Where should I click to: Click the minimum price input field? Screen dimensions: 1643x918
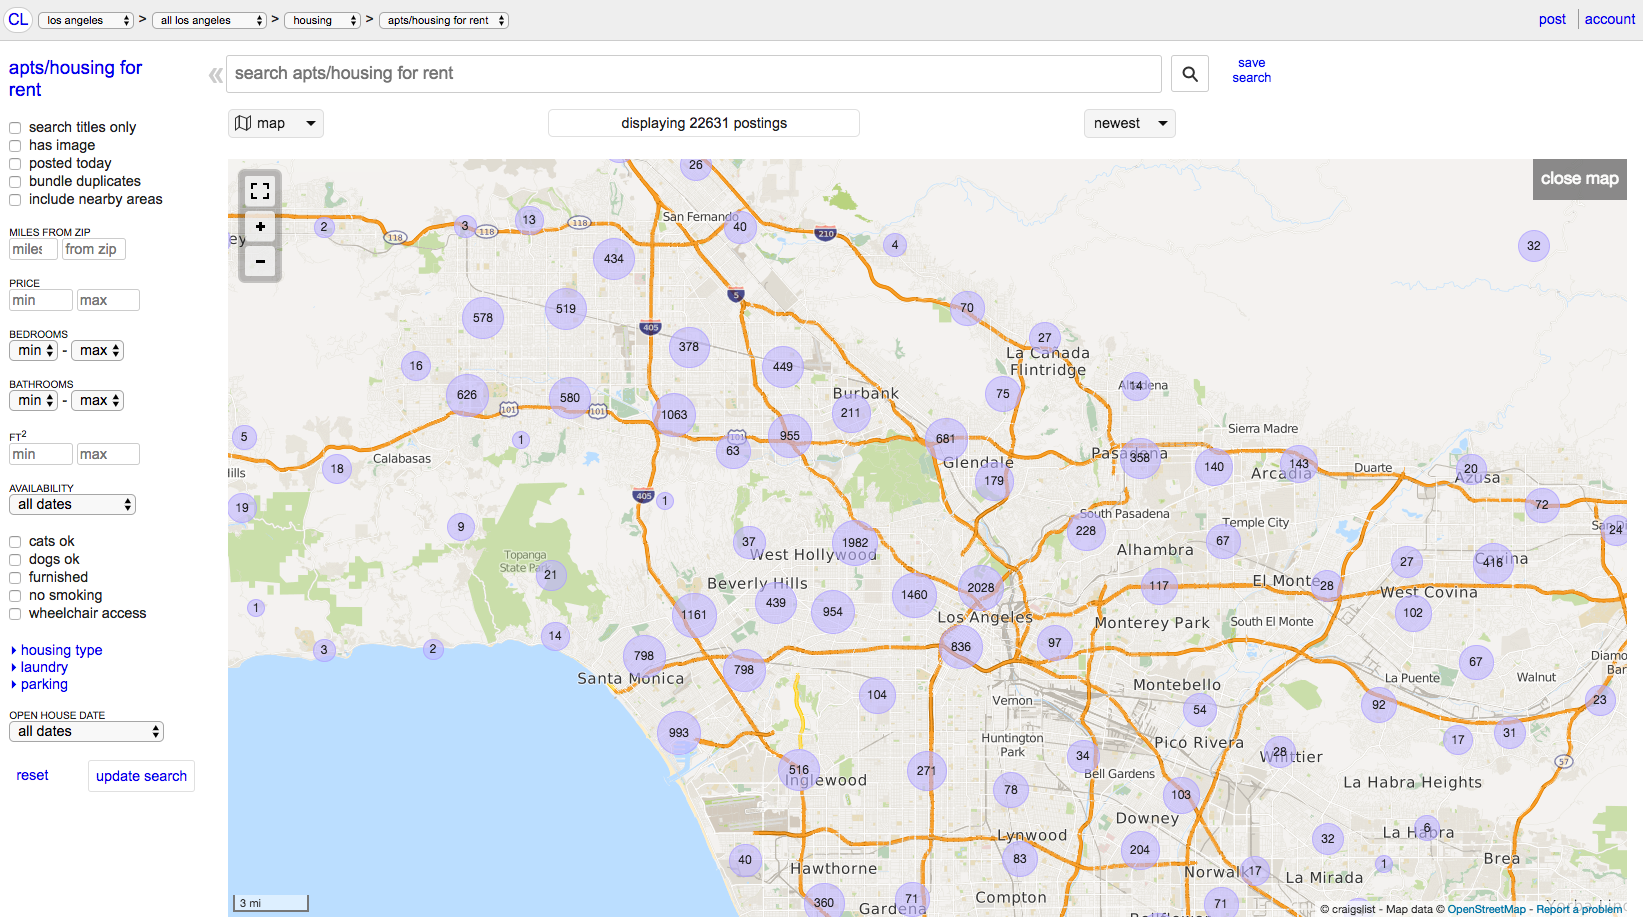[41, 300]
